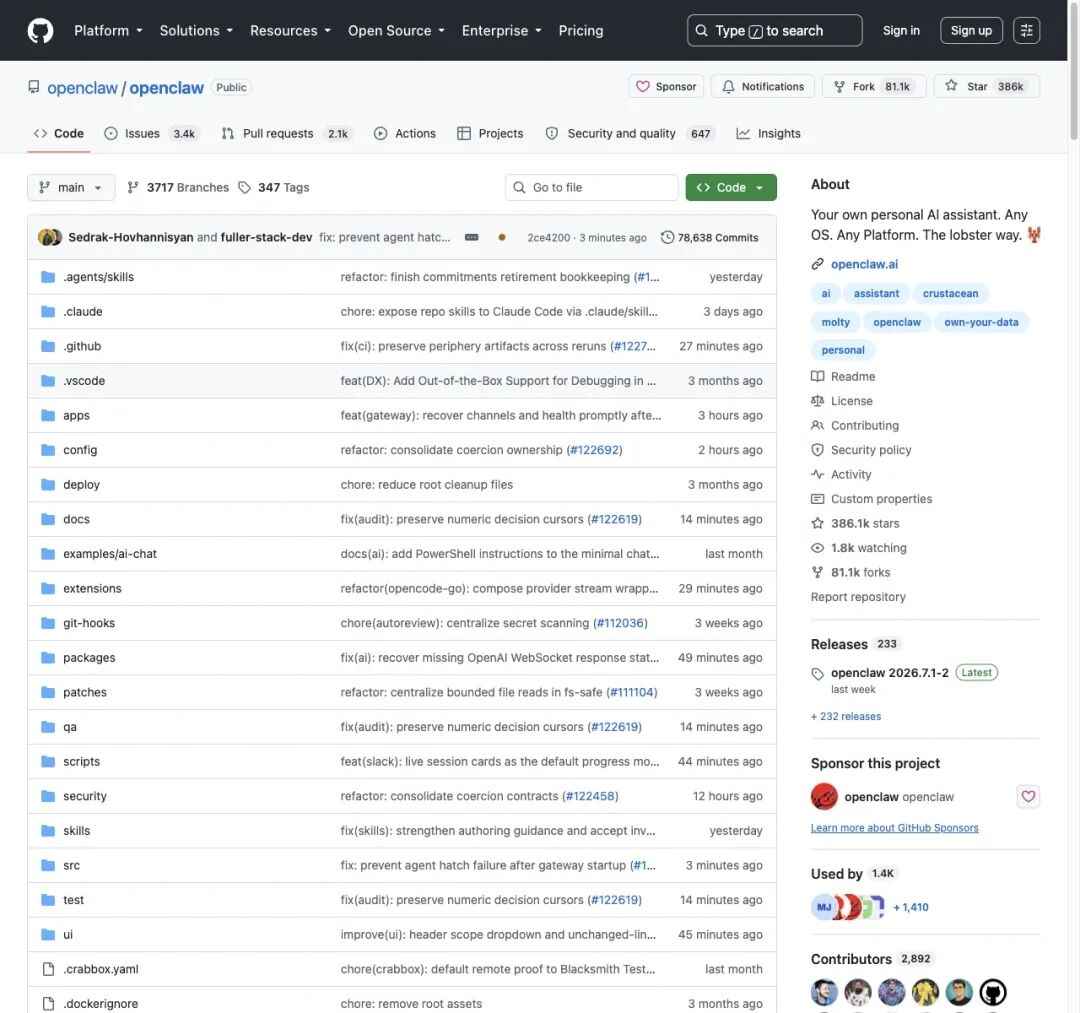
Task: Focus the Go to file input
Action: pos(592,187)
